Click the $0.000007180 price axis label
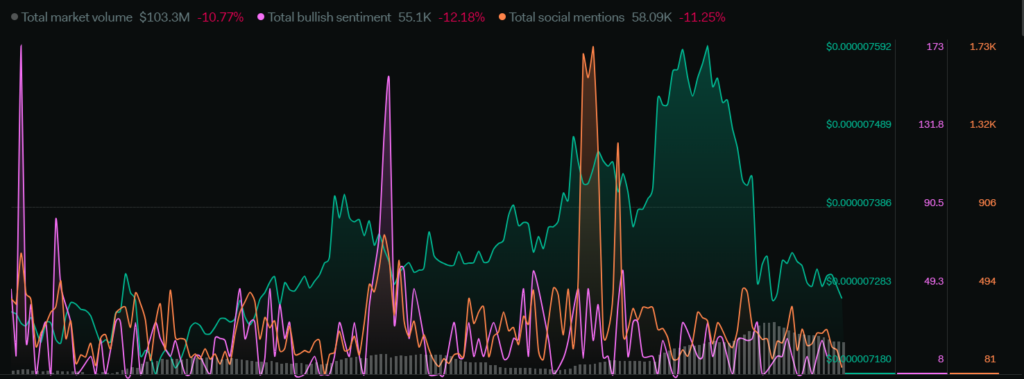The height and width of the screenshot is (379, 1024). pos(859,359)
